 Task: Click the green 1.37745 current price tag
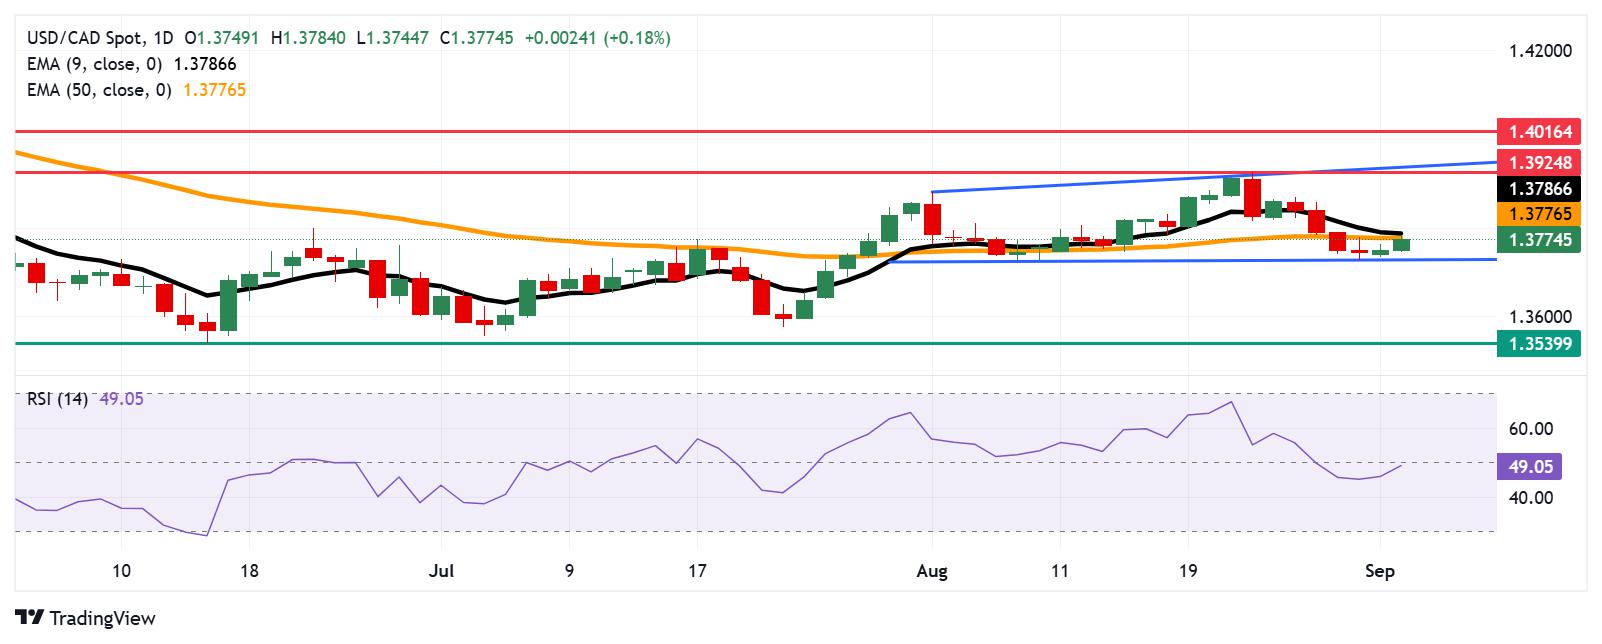coord(1540,239)
